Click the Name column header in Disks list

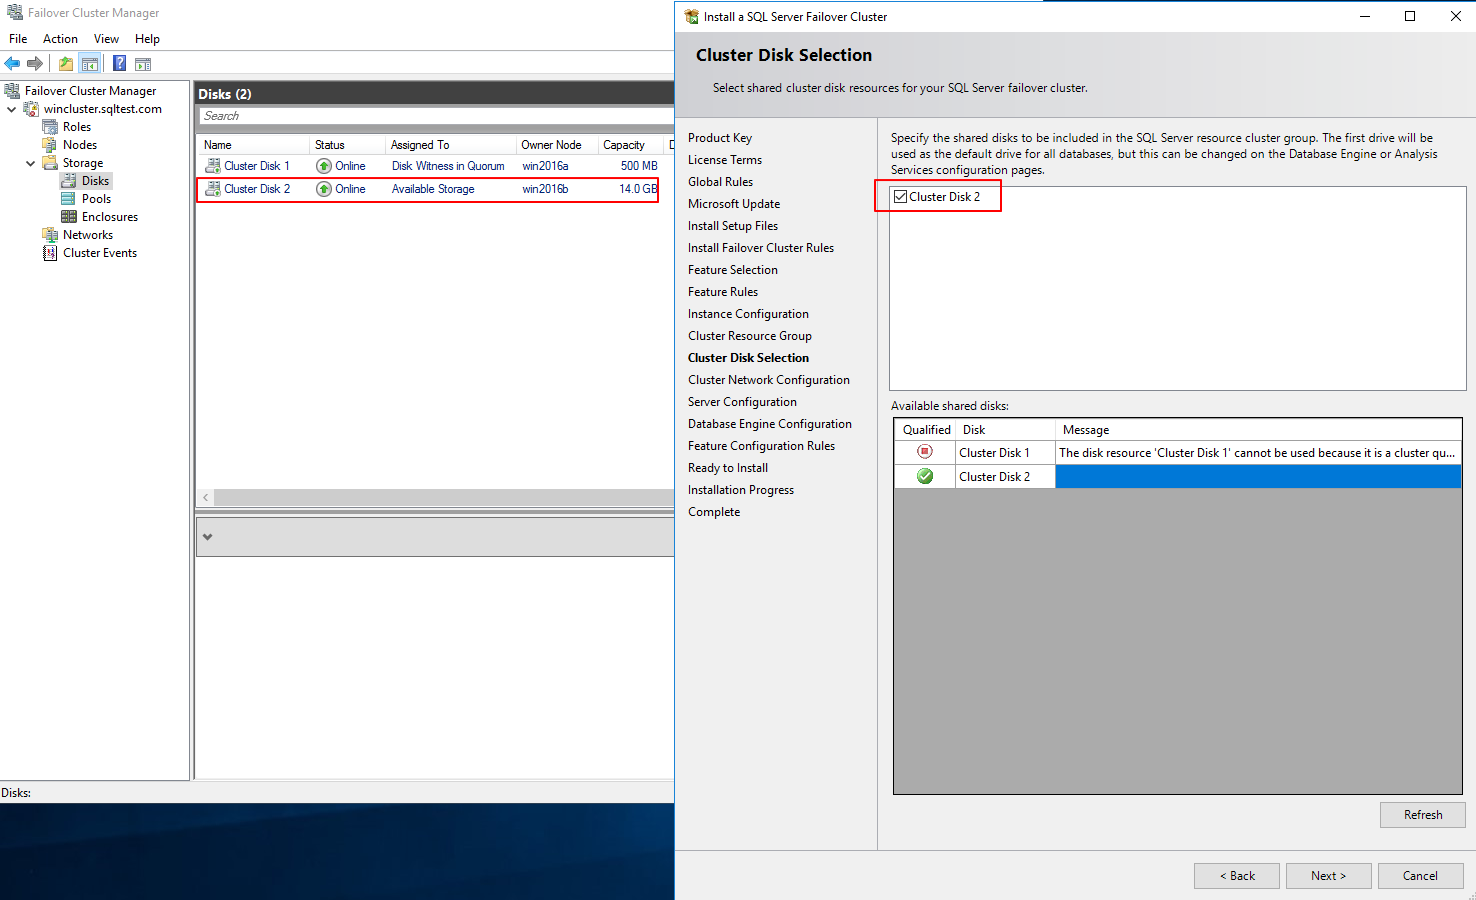[254, 145]
